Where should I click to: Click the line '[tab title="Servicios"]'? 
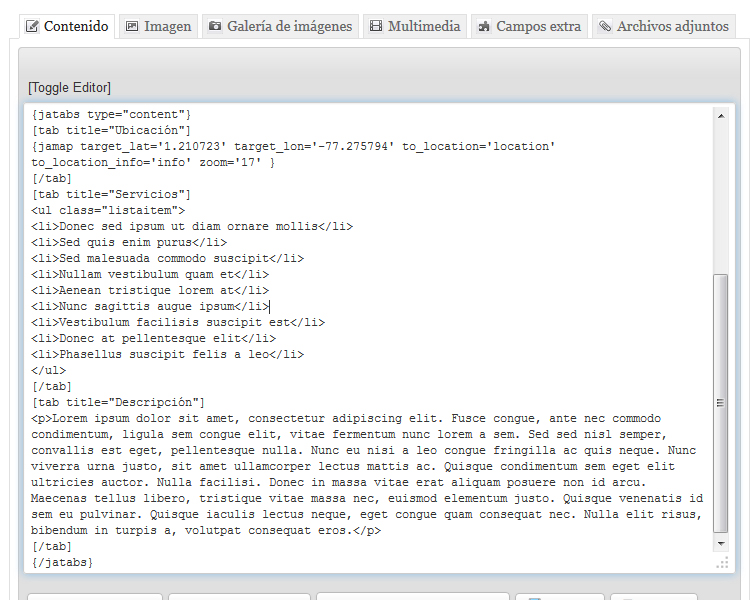pos(111,195)
